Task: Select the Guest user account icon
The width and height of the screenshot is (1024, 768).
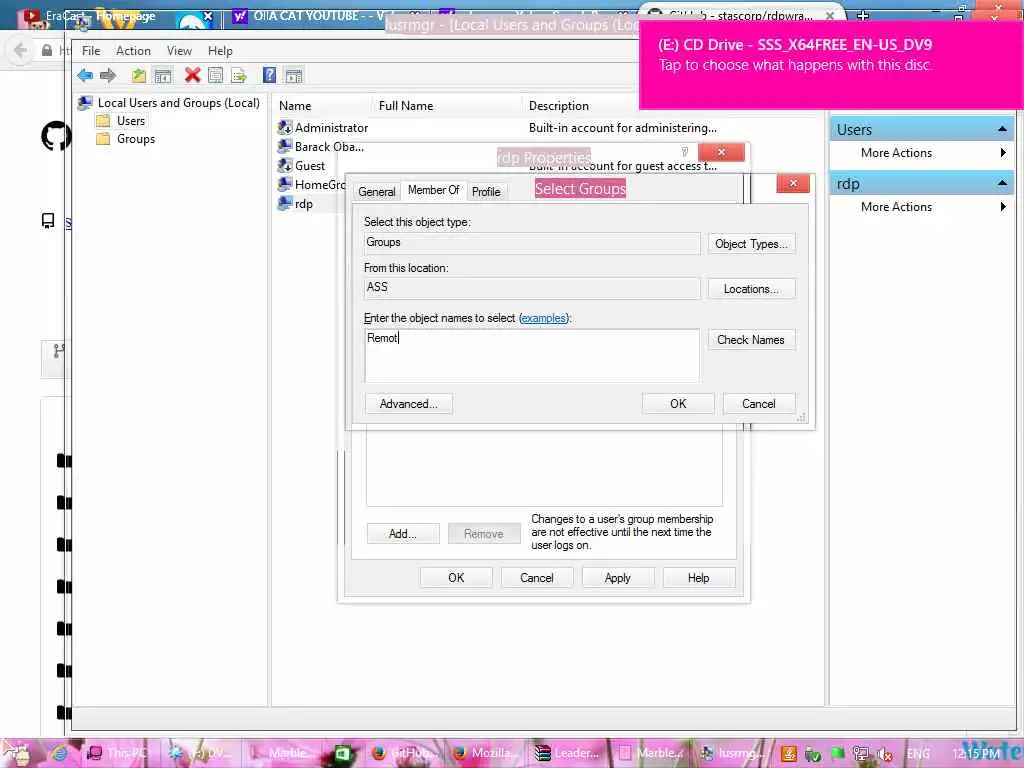Action: [285, 165]
